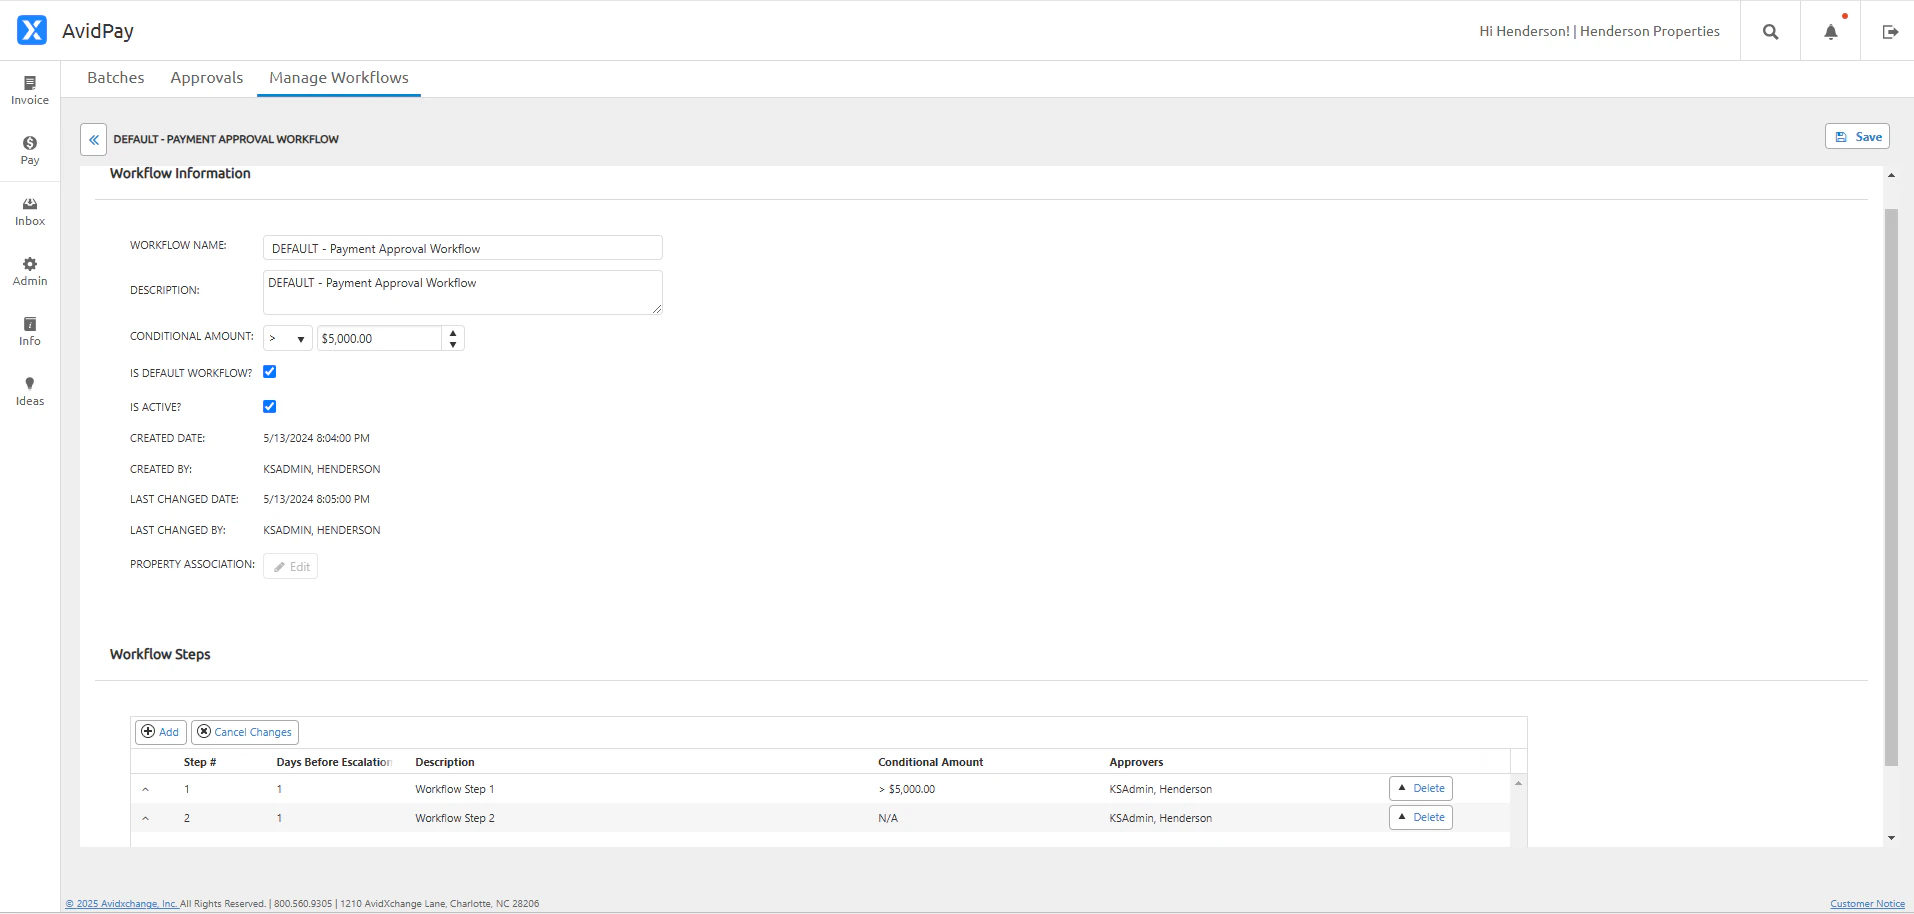Open the search magnifier icon
Viewport: 1914px width, 914px height.
pyautogui.click(x=1770, y=31)
